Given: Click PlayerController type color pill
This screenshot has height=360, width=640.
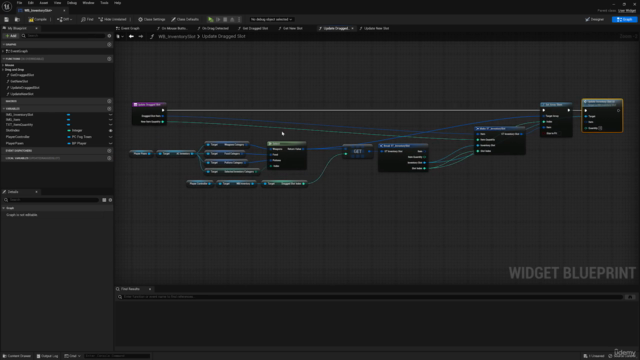Looking at the screenshot, I should tap(69, 137).
